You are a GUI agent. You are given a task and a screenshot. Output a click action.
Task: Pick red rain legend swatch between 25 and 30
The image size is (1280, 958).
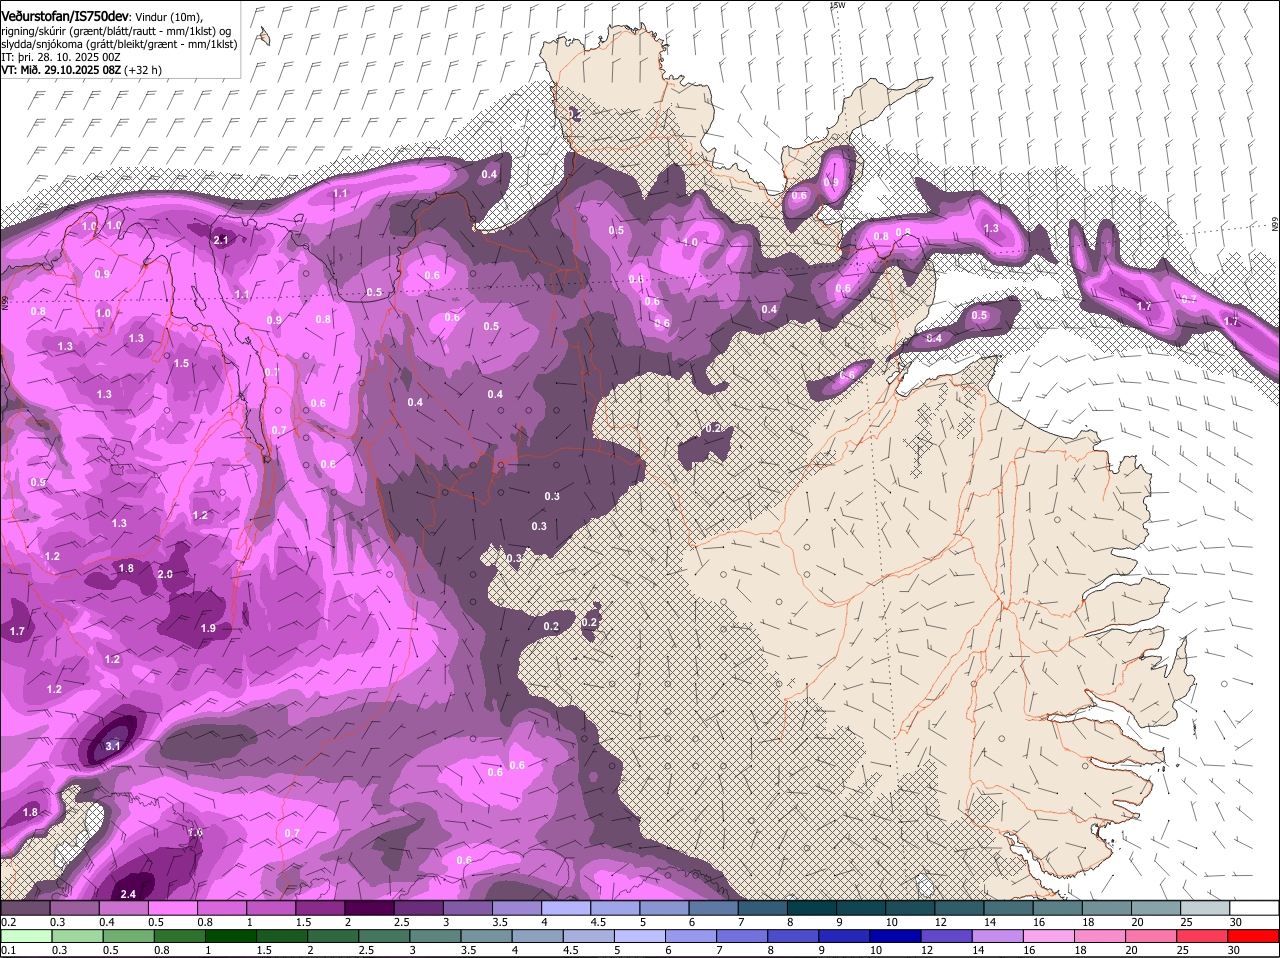[1203, 936]
